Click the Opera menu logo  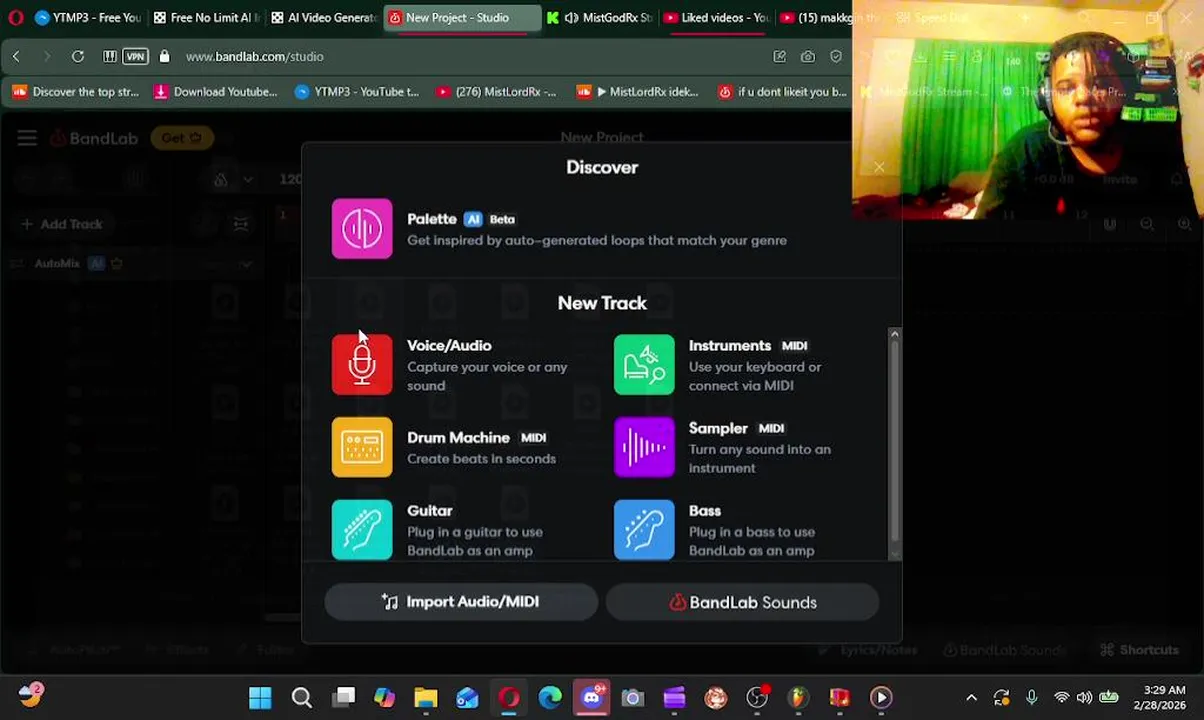click(x=15, y=17)
